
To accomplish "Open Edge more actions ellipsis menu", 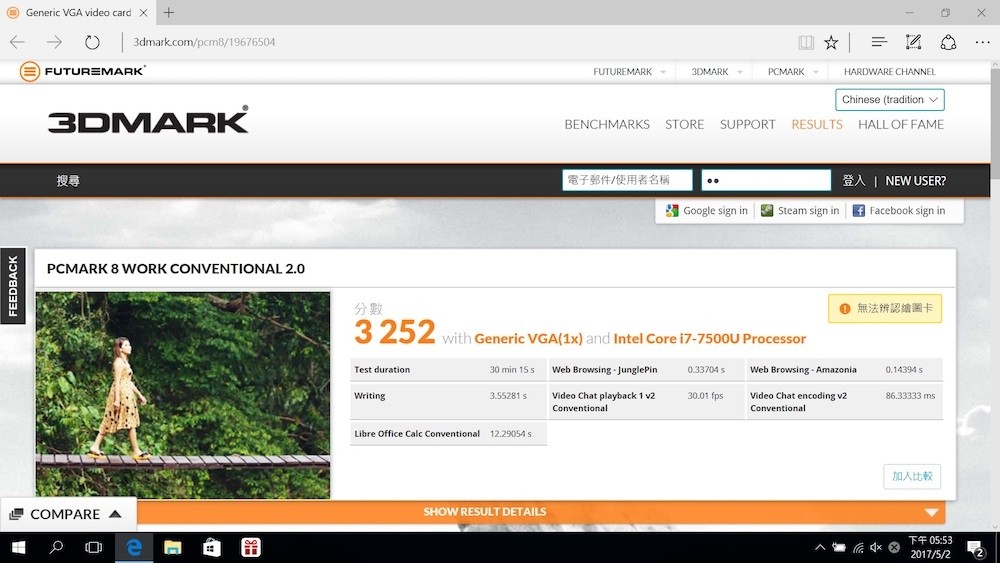I will coord(982,42).
